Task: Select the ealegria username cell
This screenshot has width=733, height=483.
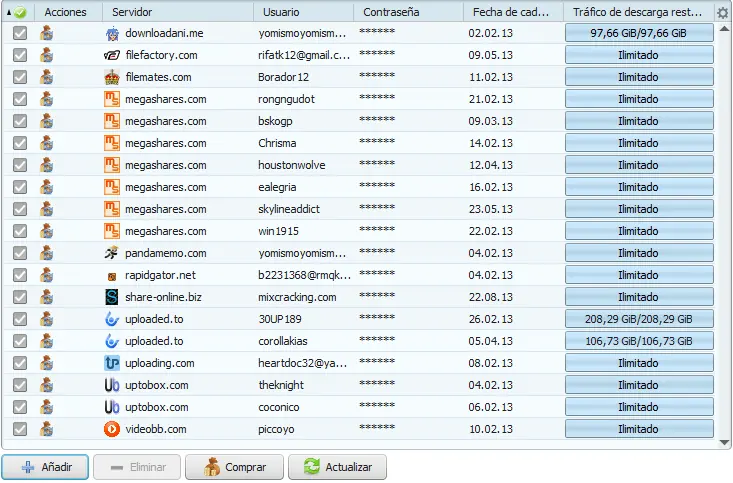Action: point(277,187)
